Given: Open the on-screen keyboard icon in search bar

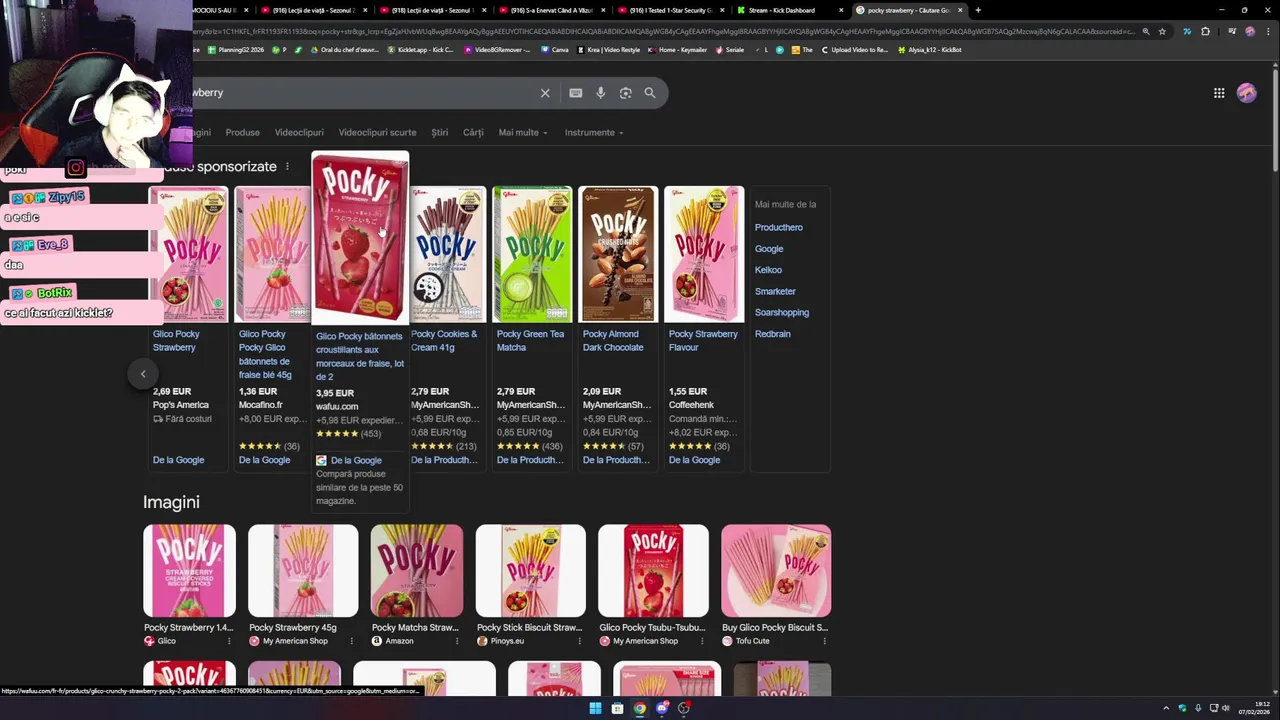Looking at the screenshot, I should tap(576, 93).
